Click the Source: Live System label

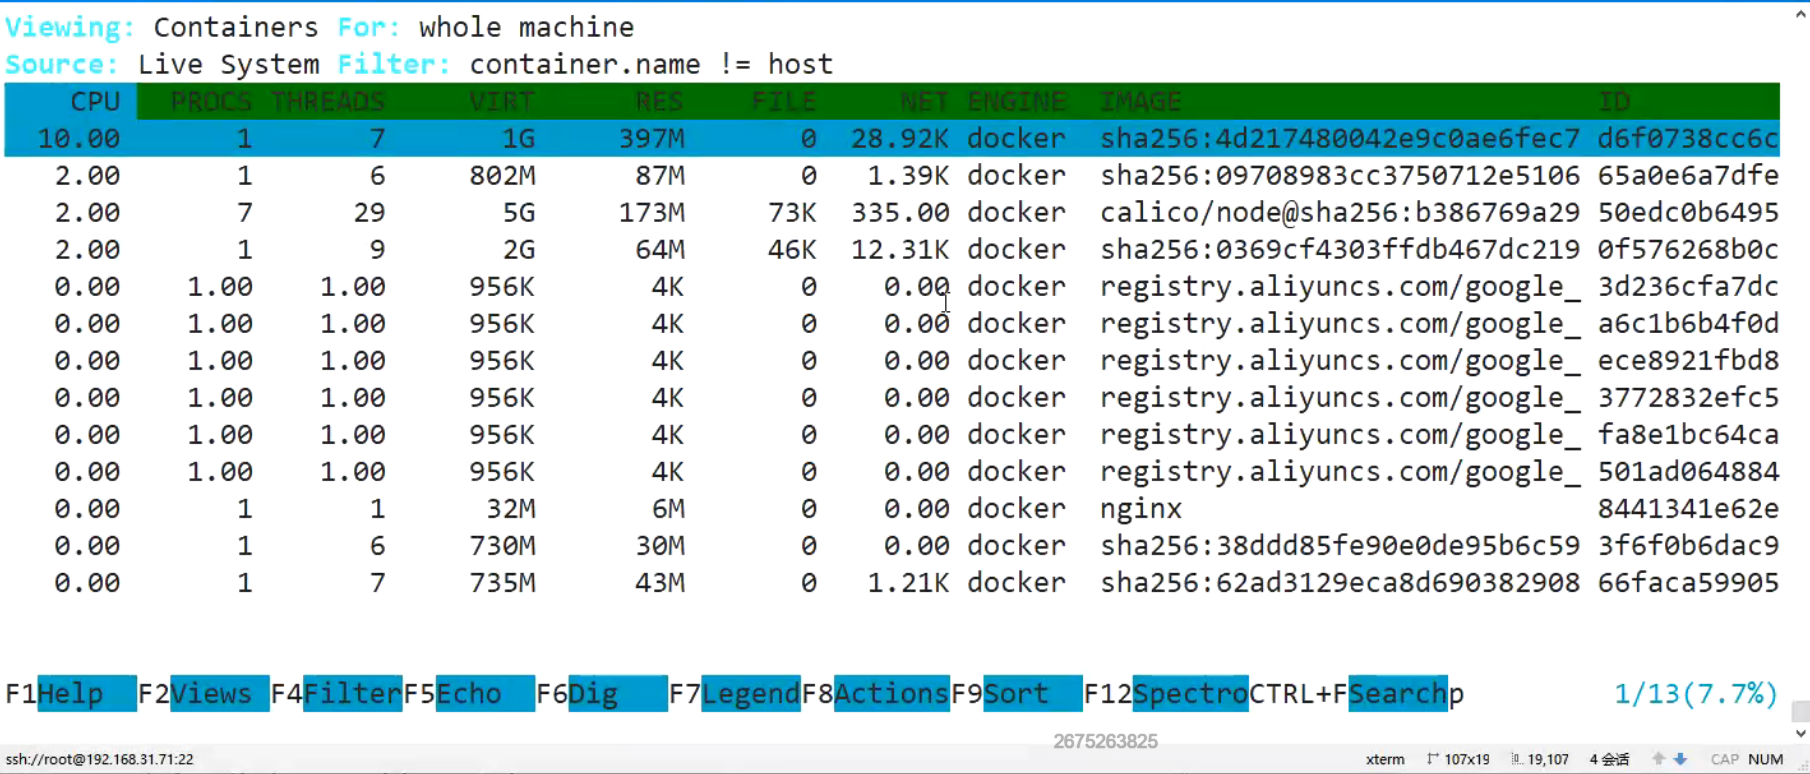click(162, 64)
